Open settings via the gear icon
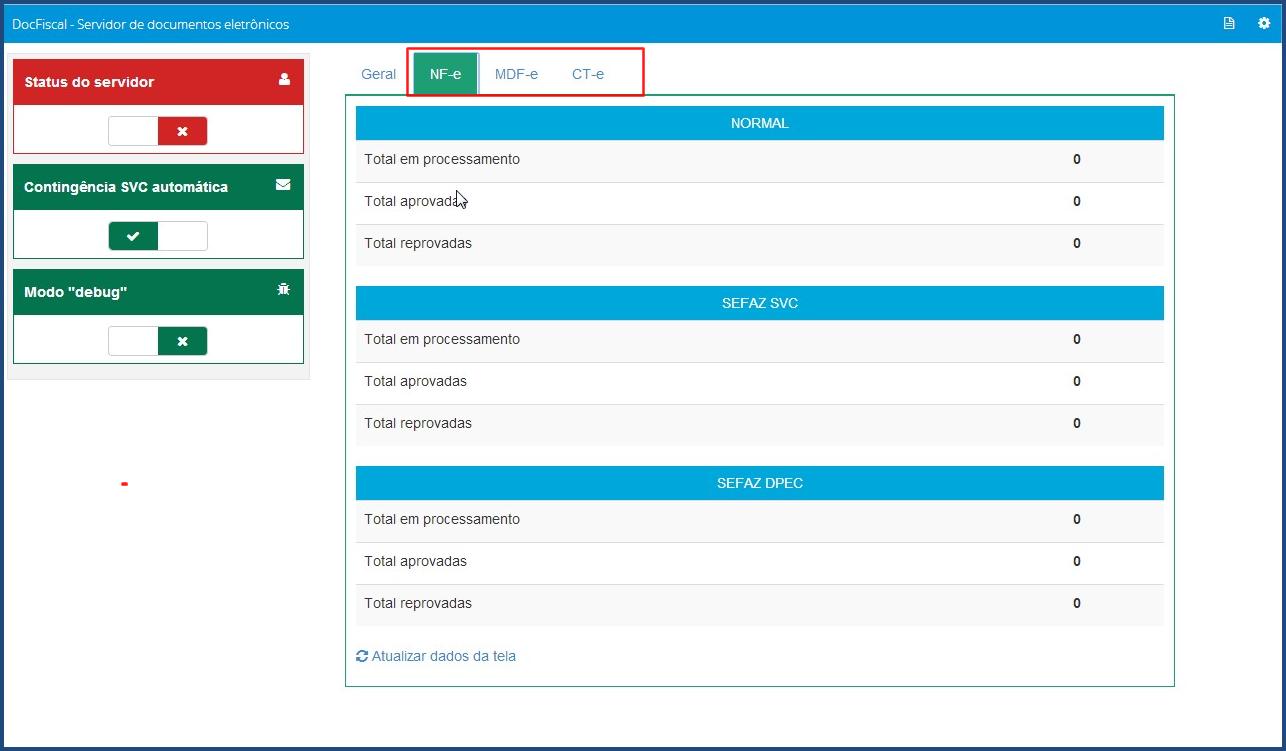The height and width of the screenshot is (751, 1286). (1264, 23)
